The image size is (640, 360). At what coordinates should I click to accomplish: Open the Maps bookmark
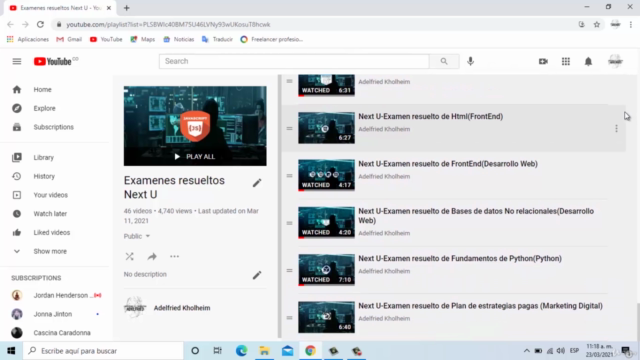142,39
